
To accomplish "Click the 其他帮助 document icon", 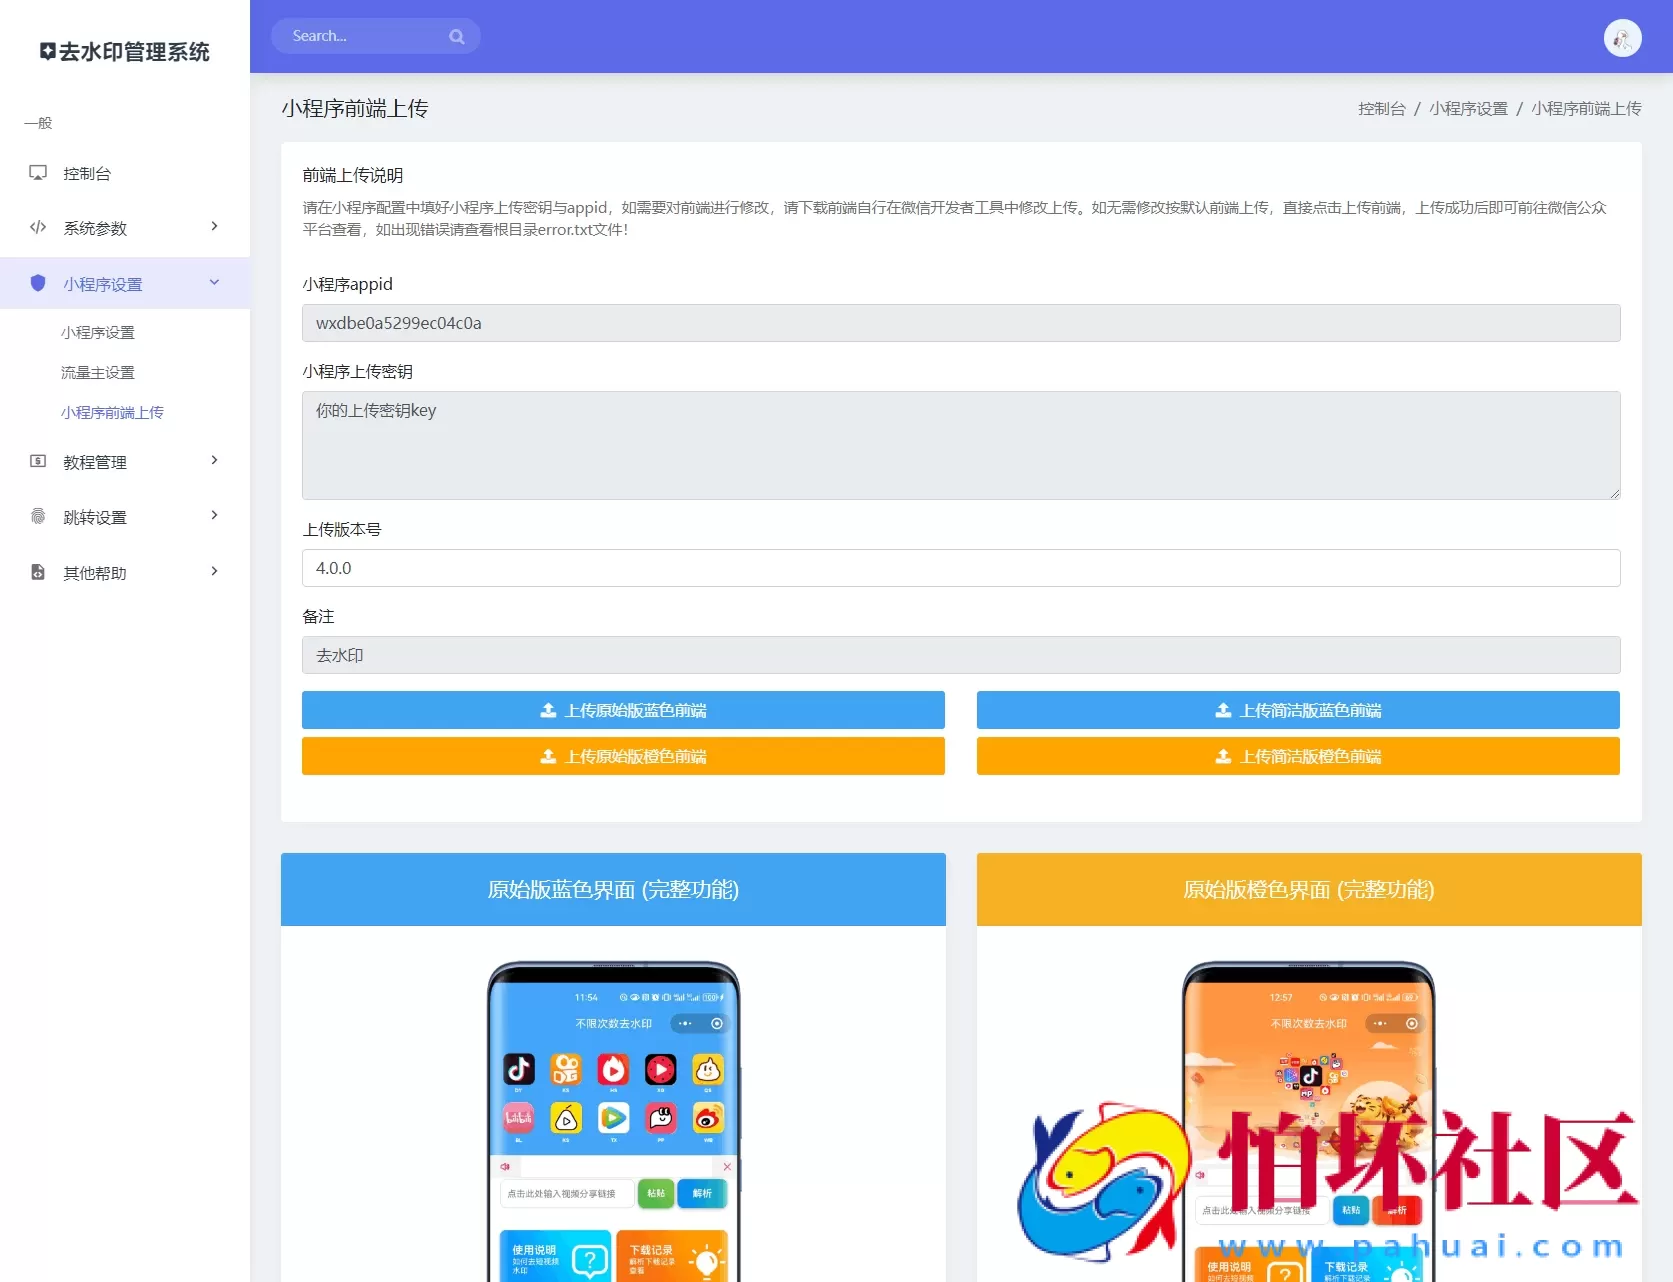I will pyautogui.click(x=37, y=572).
